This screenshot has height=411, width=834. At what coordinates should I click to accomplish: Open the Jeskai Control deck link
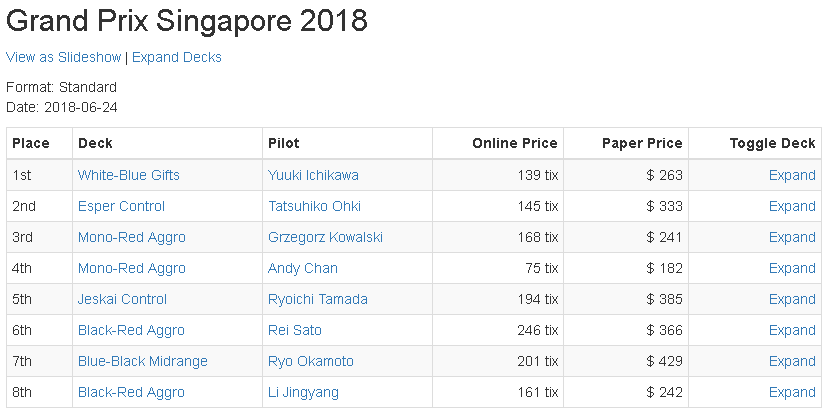122,299
